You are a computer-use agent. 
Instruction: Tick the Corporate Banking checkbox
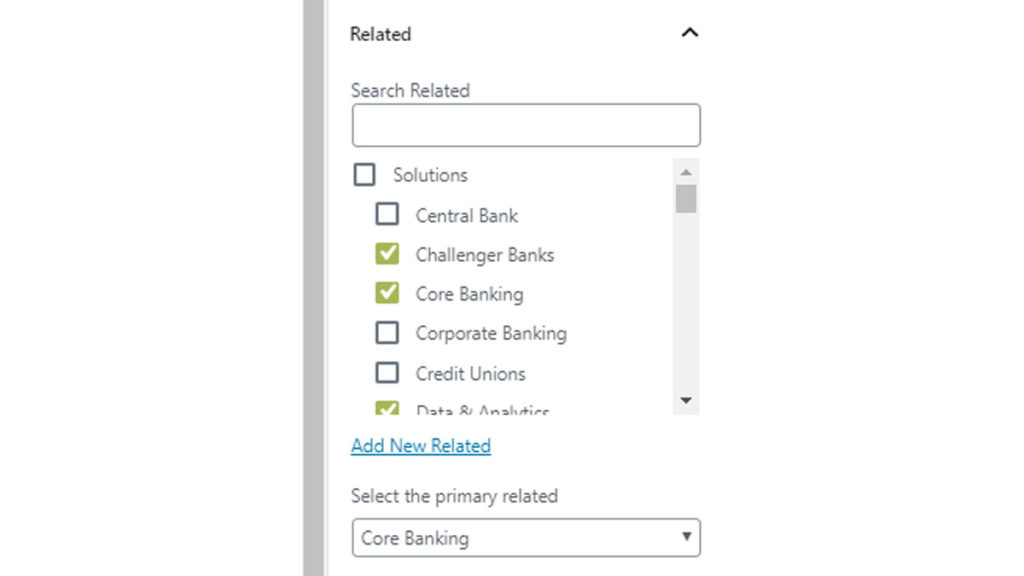[x=387, y=333]
